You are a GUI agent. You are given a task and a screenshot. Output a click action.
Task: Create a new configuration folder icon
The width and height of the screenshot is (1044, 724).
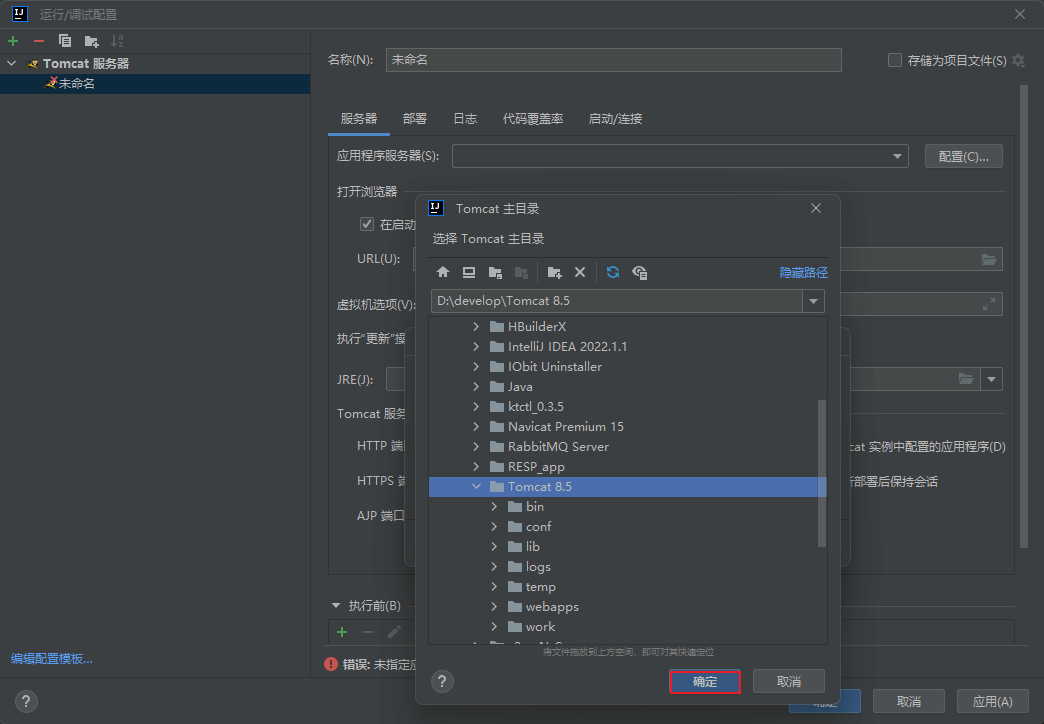tap(92, 41)
